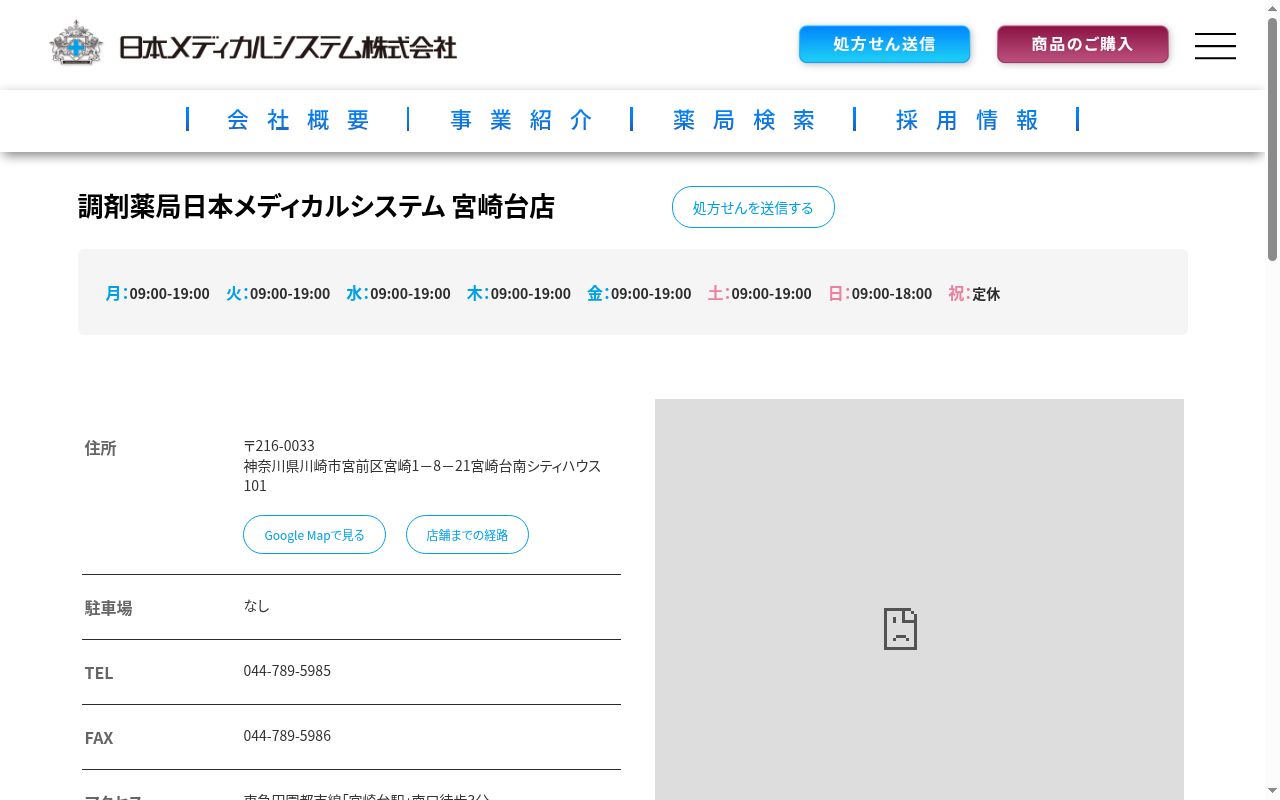Click the holiday entry 祝:定休
This screenshot has height=800, width=1280.
pos(974,293)
